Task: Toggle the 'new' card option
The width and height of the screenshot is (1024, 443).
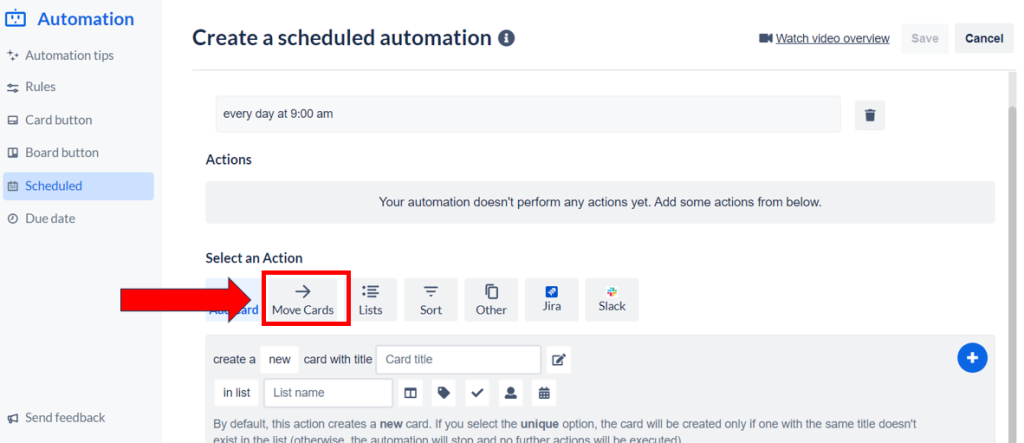Action: [282, 360]
